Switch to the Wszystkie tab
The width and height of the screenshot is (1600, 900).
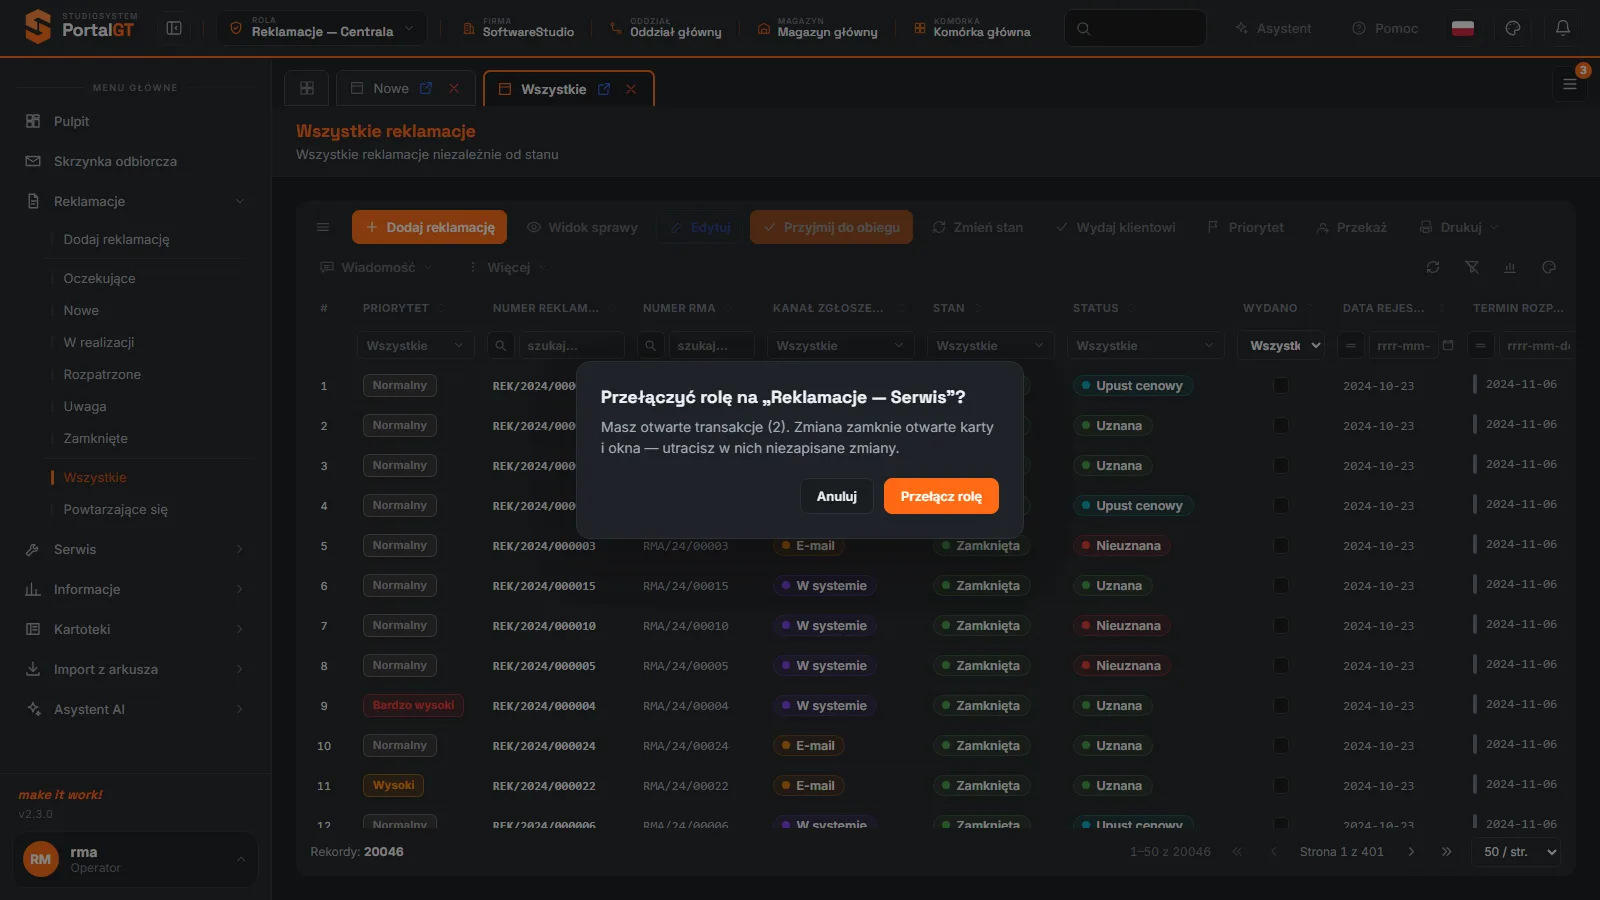pyautogui.click(x=553, y=89)
